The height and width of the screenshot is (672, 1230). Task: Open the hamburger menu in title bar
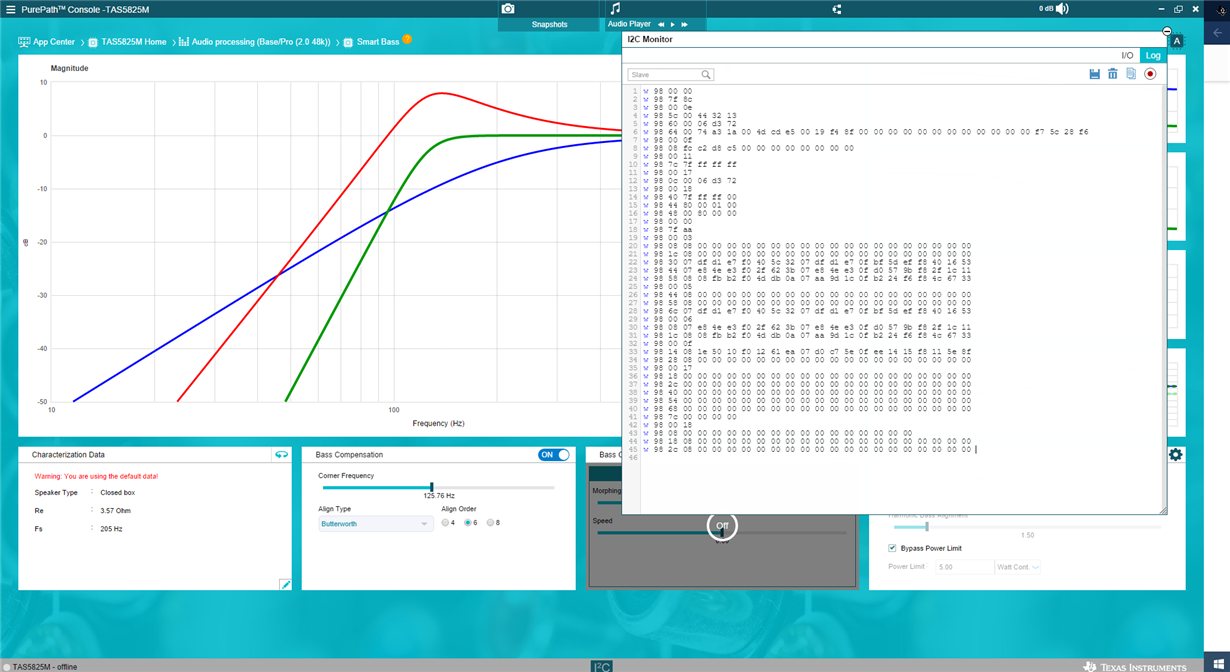point(10,9)
